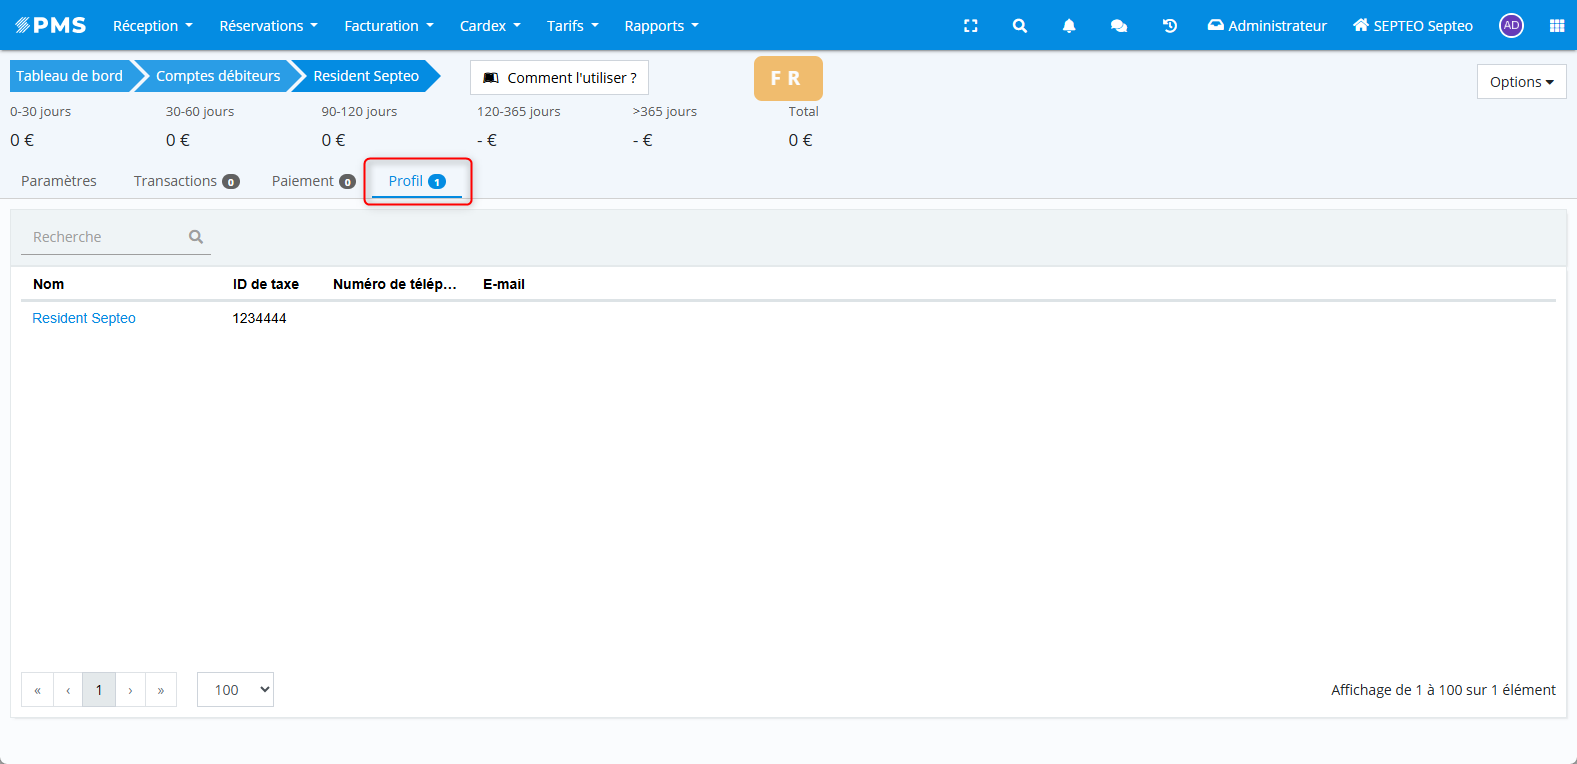The height and width of the screenshot is (764, 1577).
Task: Switch to the Paiement tab
Action: tap(313, 181)
